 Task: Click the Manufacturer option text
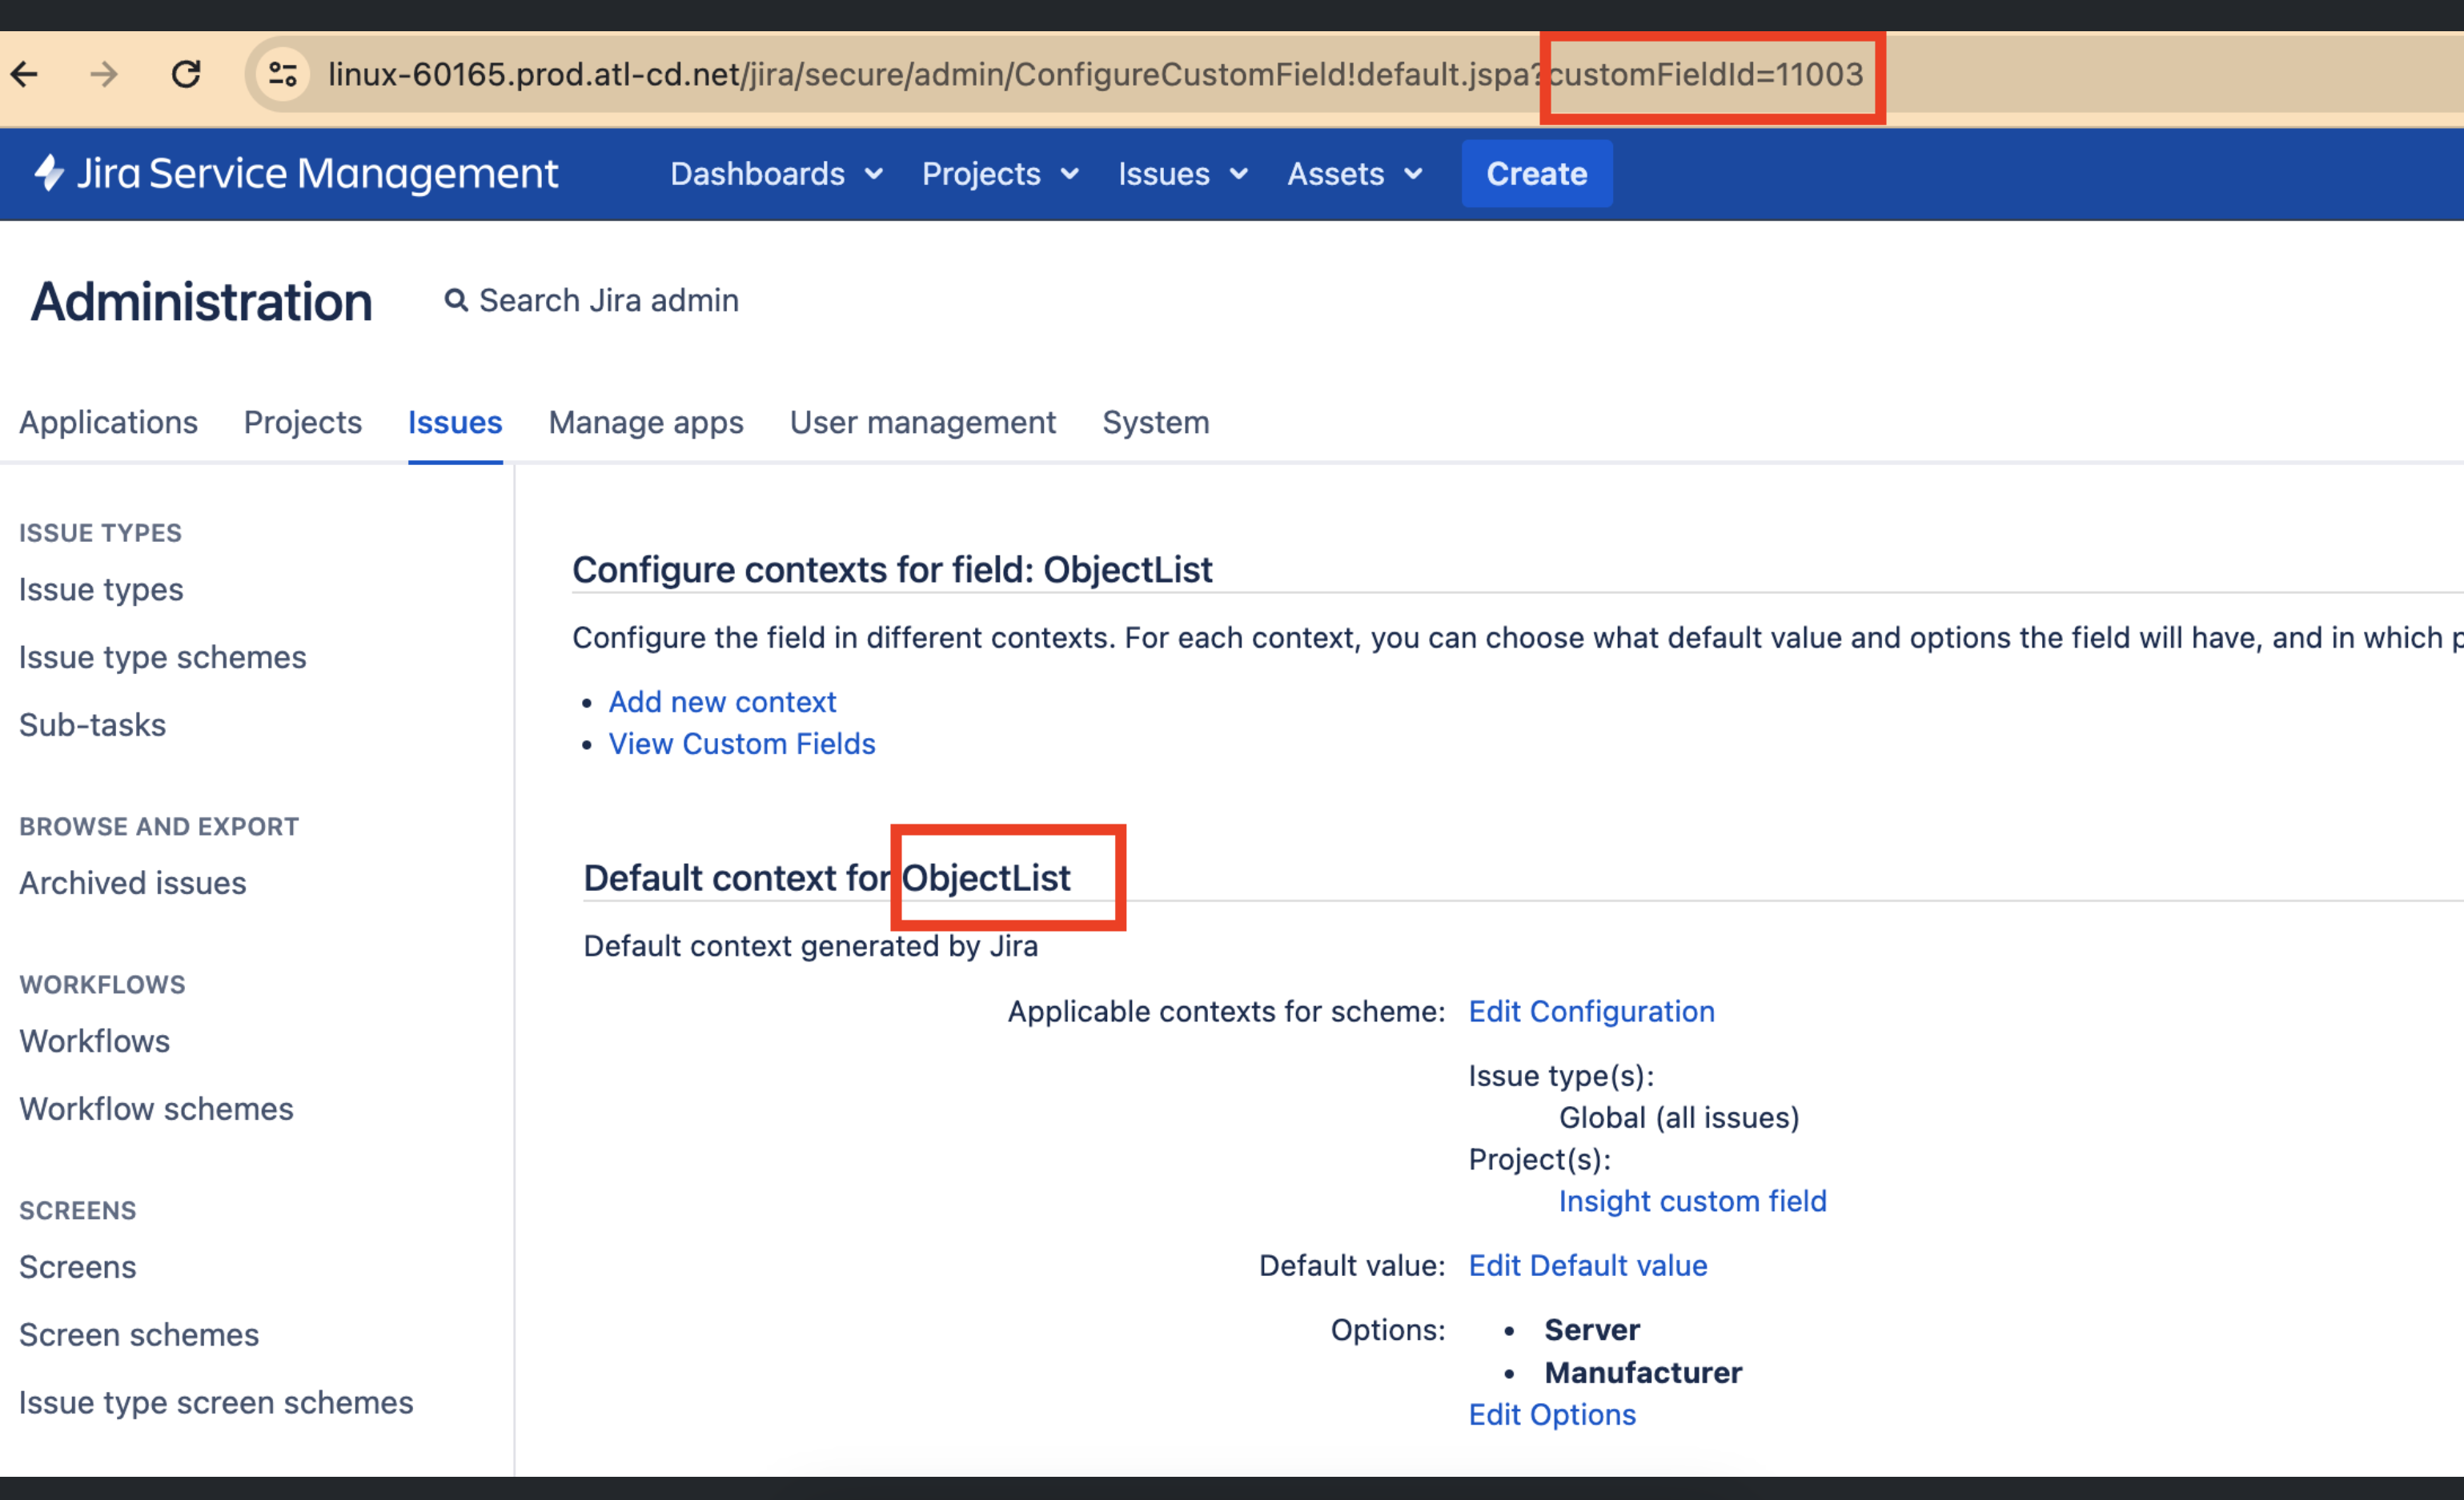1643,1373
